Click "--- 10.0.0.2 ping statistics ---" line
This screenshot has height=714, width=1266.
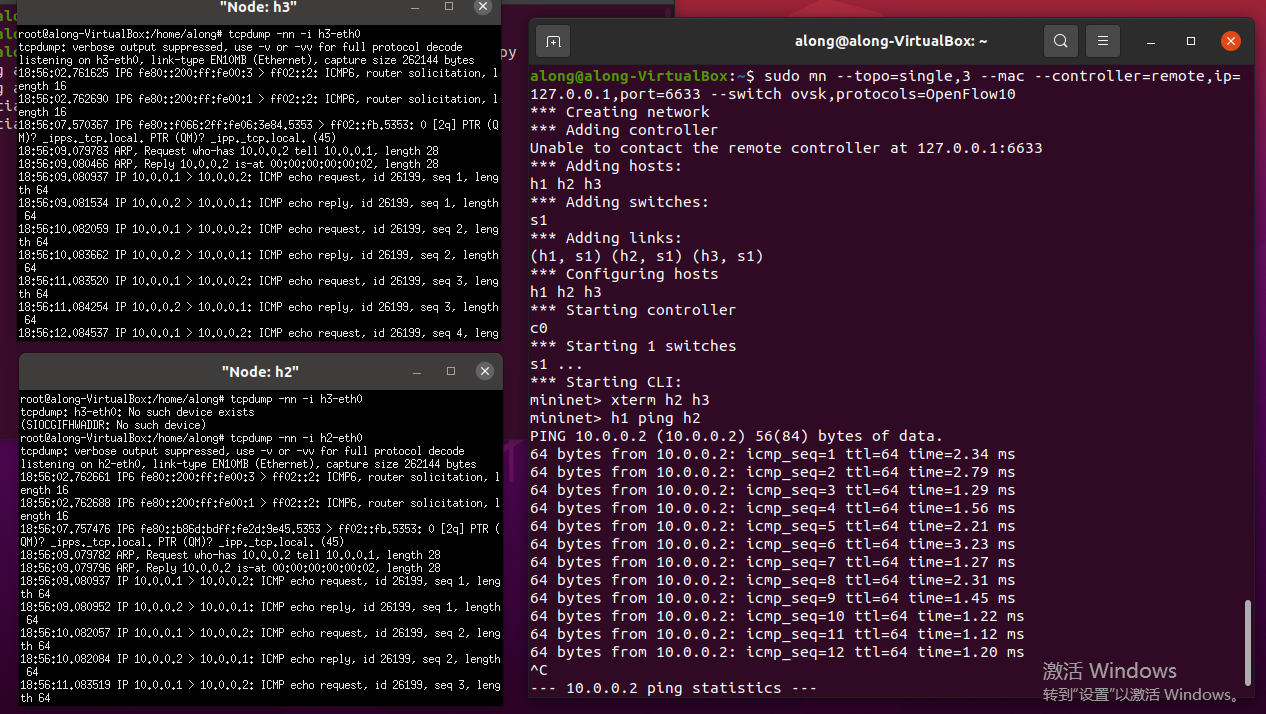[673, 688]
